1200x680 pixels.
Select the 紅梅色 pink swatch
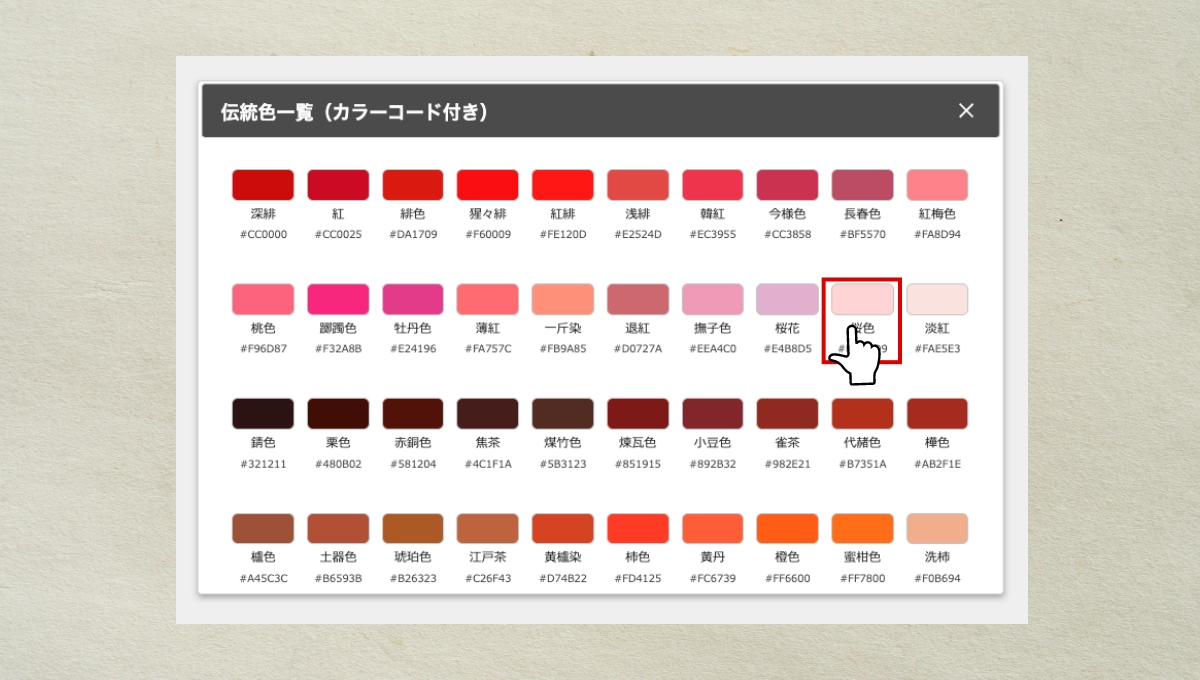(x=937, y=185)
